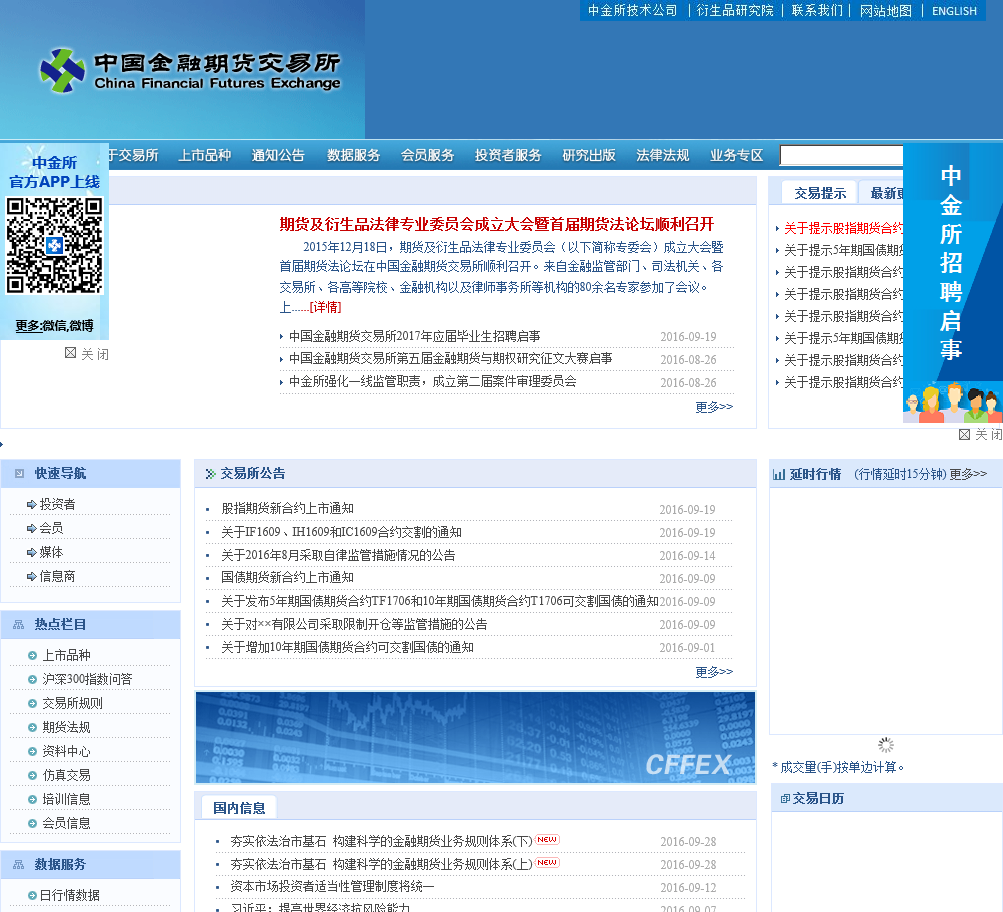The height and width of the screenshot is (912, 1003).
Task: Open the CFFEX chart banner image
Action: point(475,737)
